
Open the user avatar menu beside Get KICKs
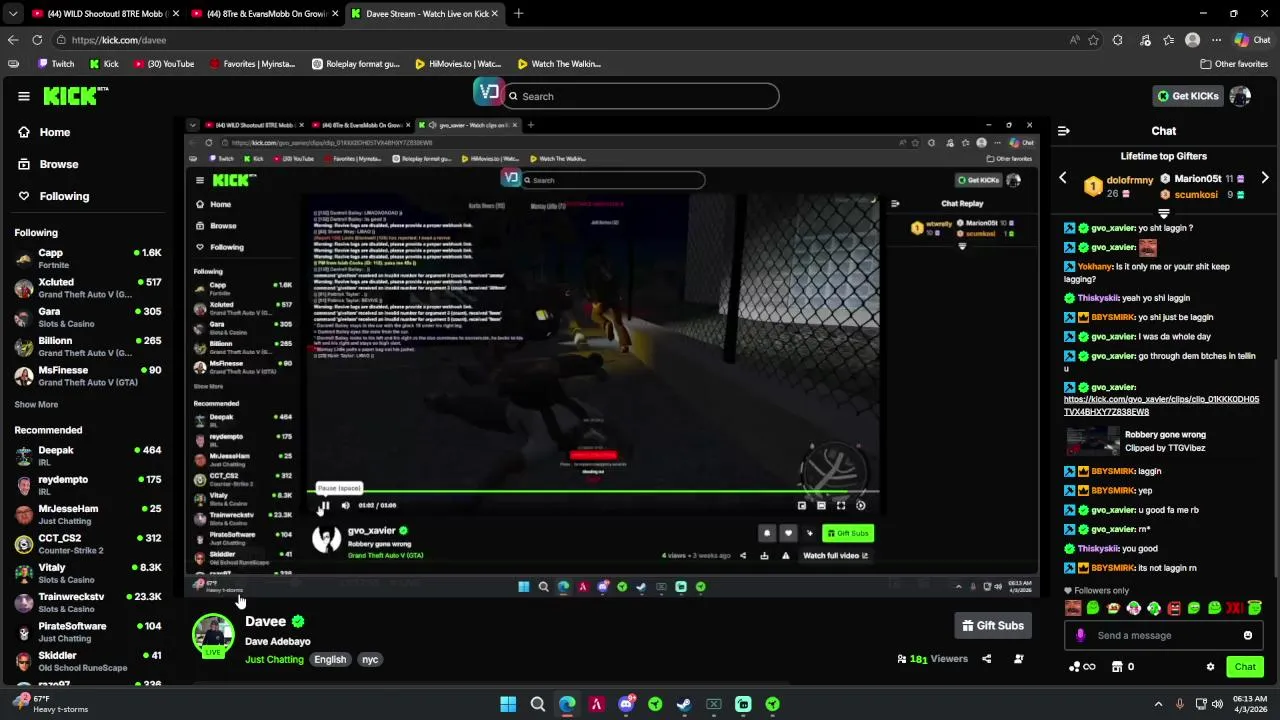click(x=1240, y=96)
